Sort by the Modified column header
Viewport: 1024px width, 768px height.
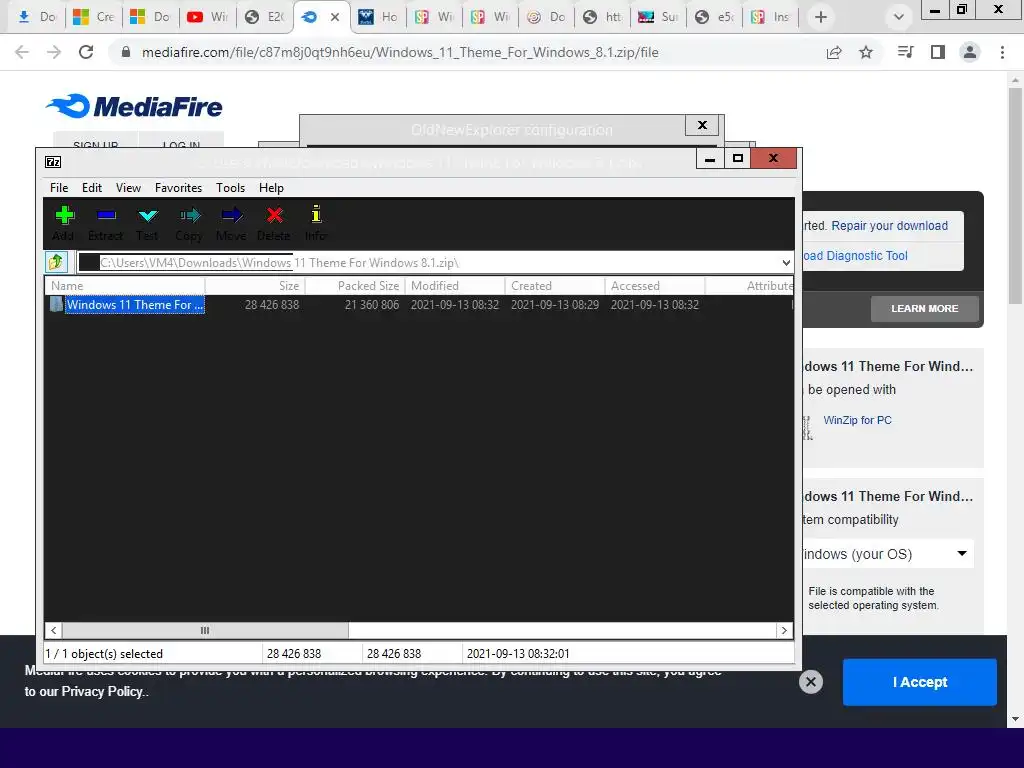[455, 286]
